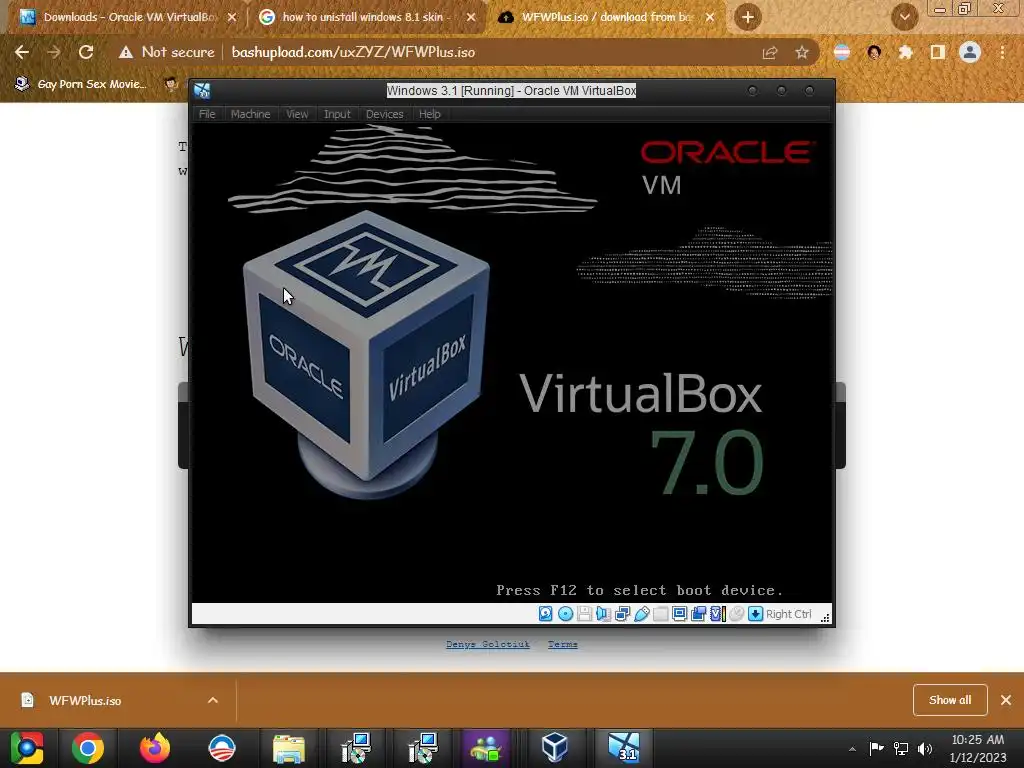
Task: Switch to the Windows 3.1 VM taskbar icon
Action: pos(624,748)
